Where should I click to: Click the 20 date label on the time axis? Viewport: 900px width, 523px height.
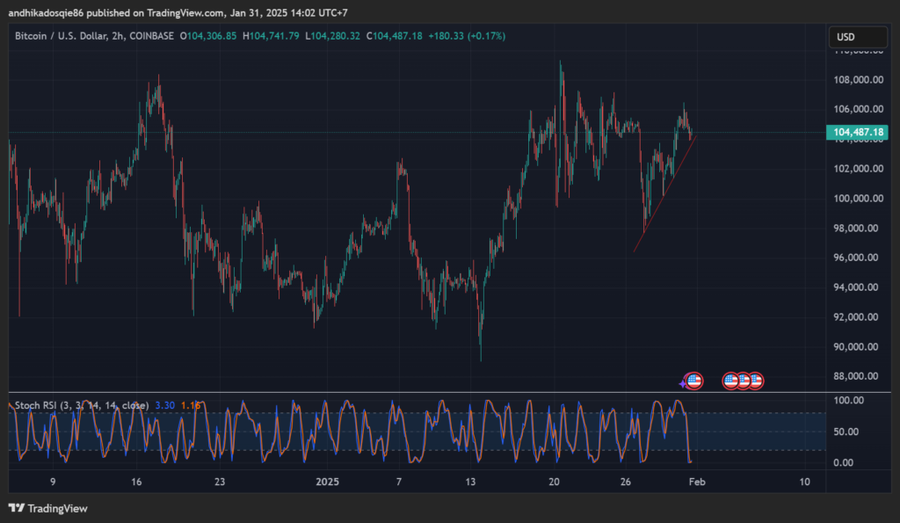point(554,482)
